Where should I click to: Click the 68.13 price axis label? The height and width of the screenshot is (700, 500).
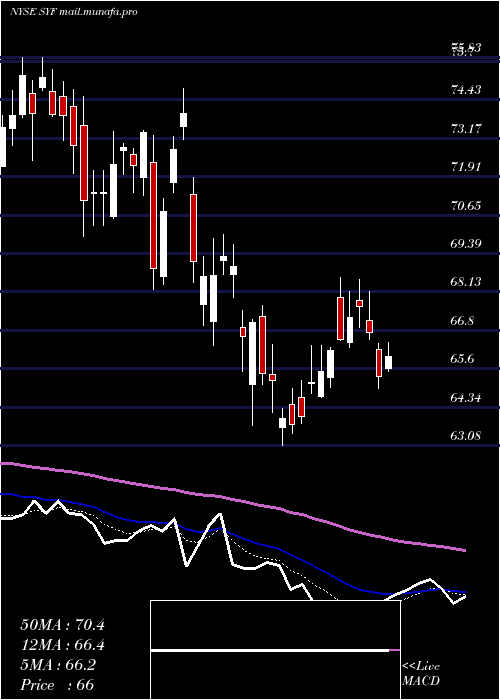[x=466, y=282]
